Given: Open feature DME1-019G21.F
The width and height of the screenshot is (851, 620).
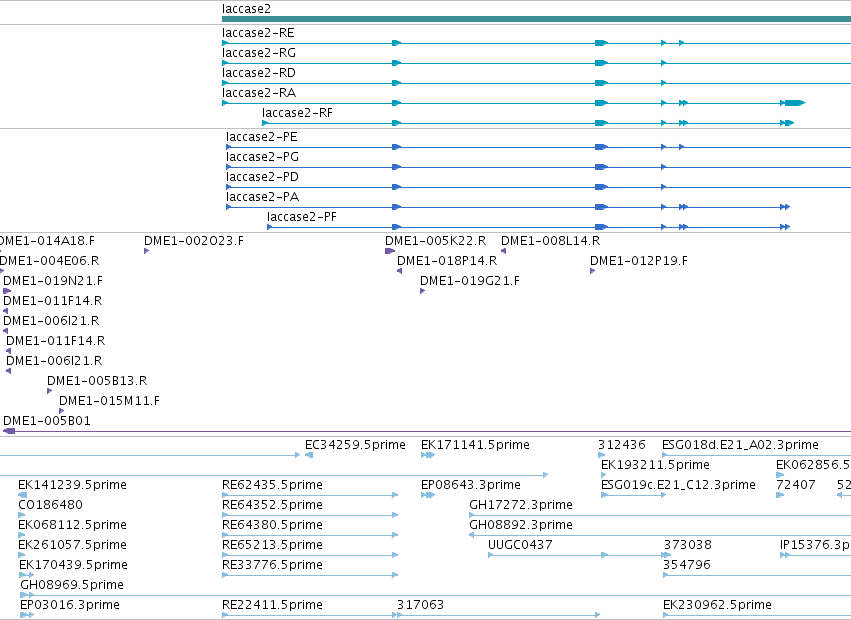Looking at the screenshot, I should pyautogui.click(x=470, y=281).
